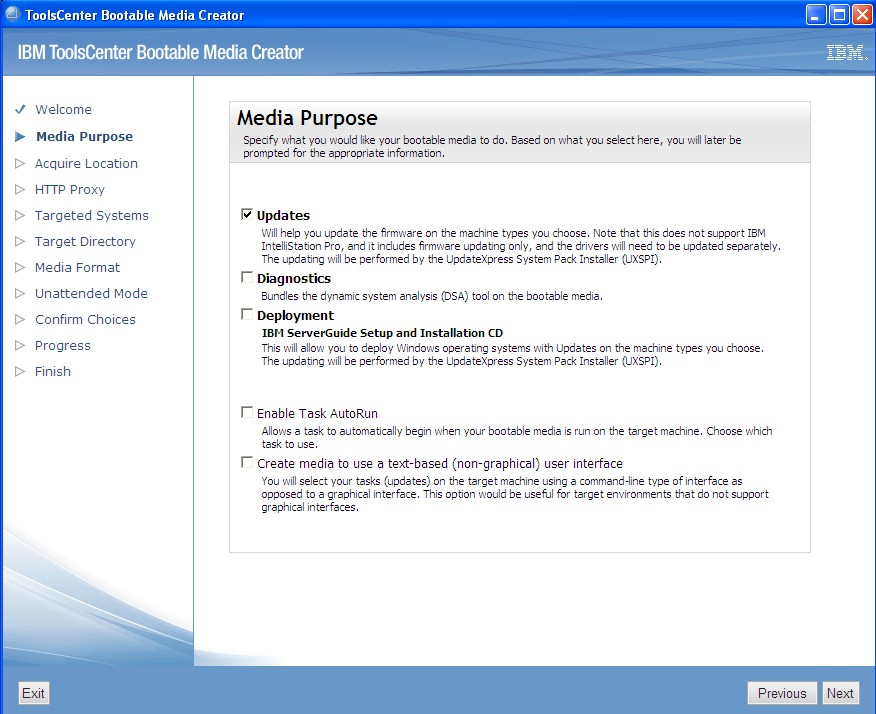Go to the Welcome step
The height and width of the screenshot is (714, 876).
coord(63,110)
